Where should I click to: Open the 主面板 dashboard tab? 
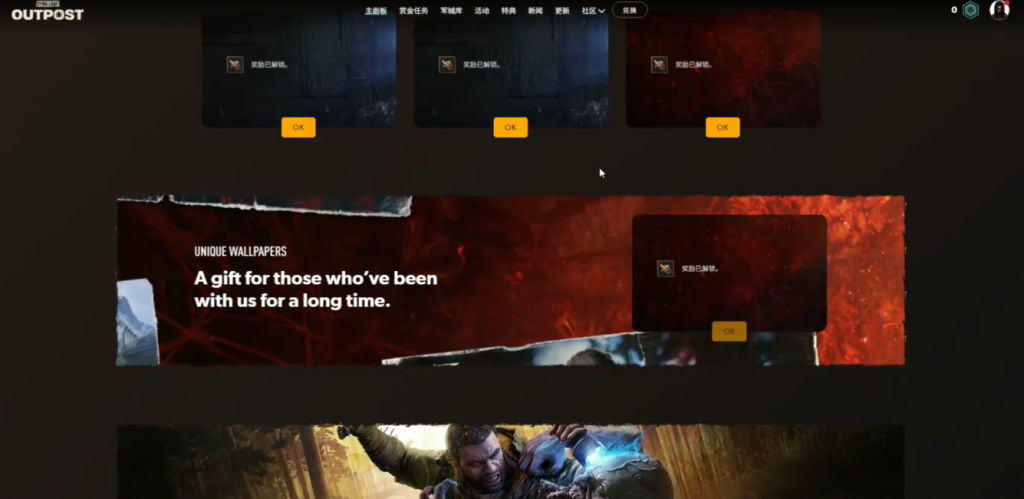pos(376,11)
